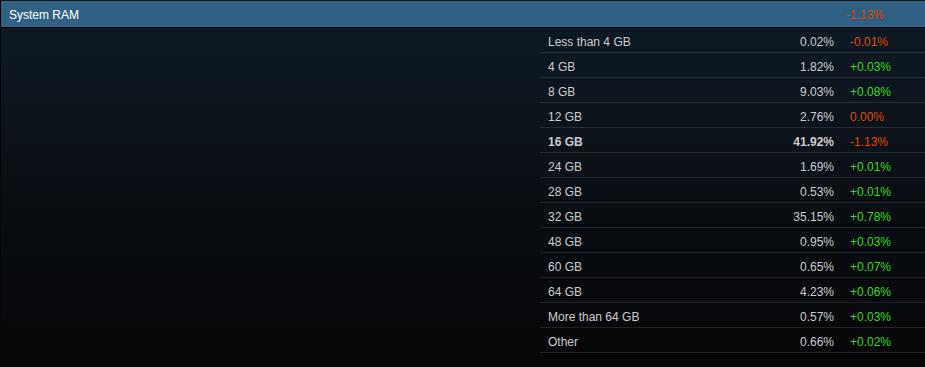Click the 35.15% percentage value
The width and height of the screenshot is (925, 367).
[x=814, y=217]
